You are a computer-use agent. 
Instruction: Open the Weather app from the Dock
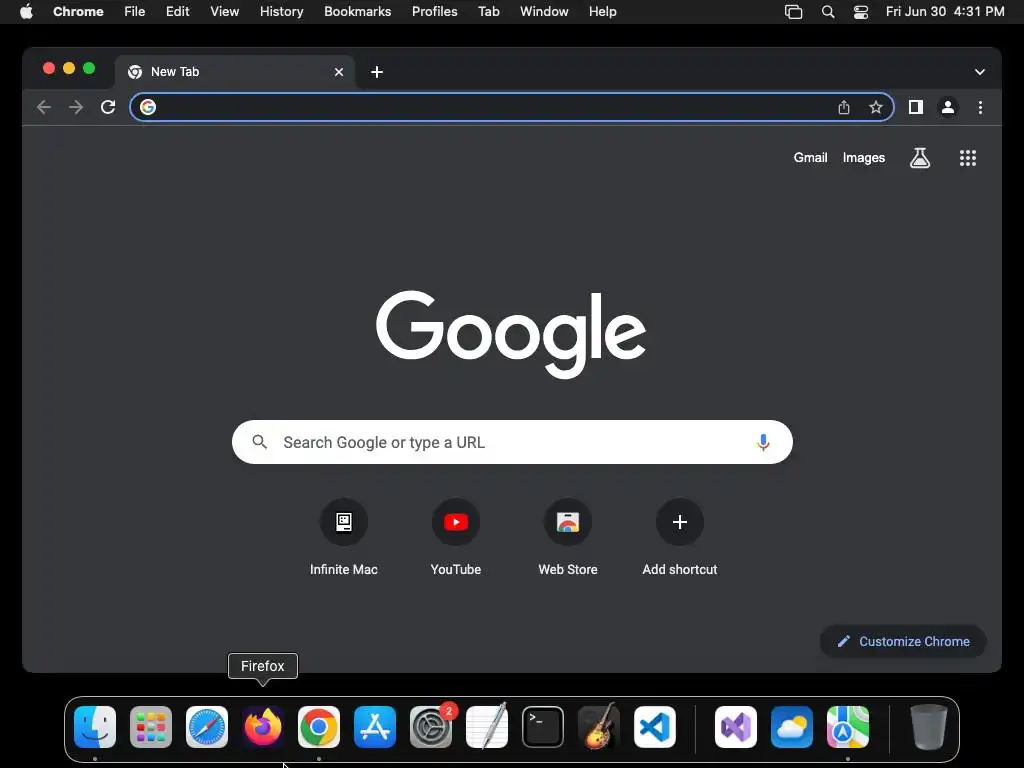coord(792,727)
